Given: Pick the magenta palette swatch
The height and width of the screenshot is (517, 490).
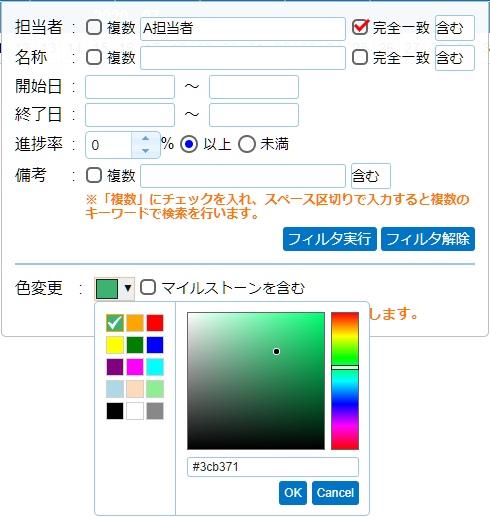Looking at the screenshot, I should point(135,367).
